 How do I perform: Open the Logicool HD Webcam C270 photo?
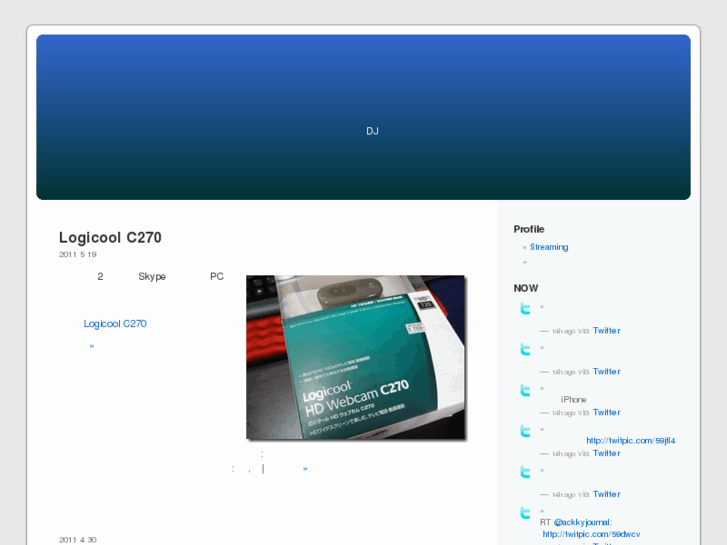pyautogui.click(x=356, y=357)
